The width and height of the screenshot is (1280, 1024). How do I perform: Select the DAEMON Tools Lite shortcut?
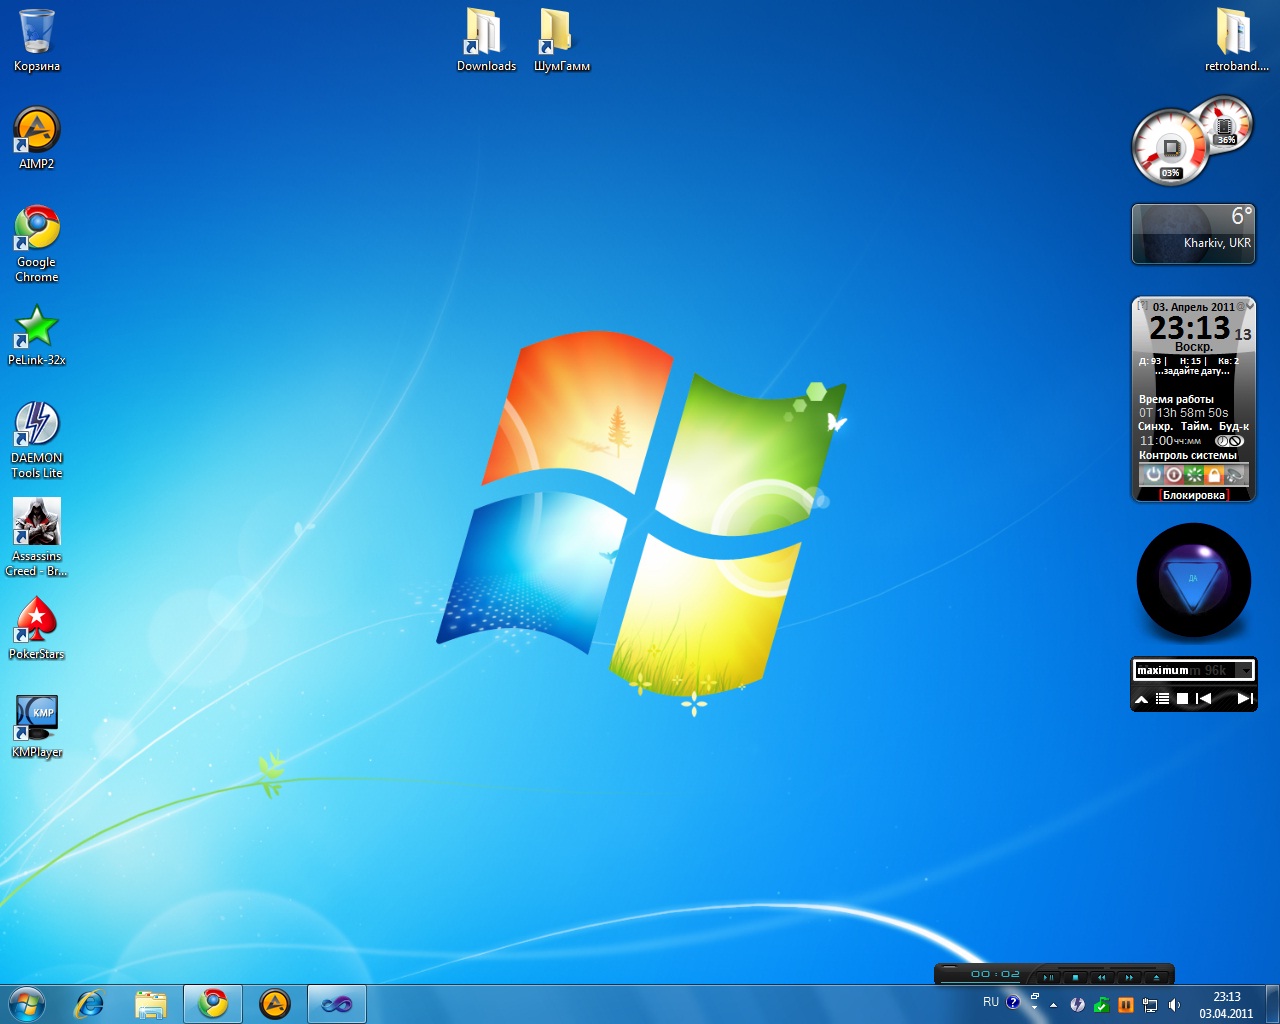coord(37,440)
